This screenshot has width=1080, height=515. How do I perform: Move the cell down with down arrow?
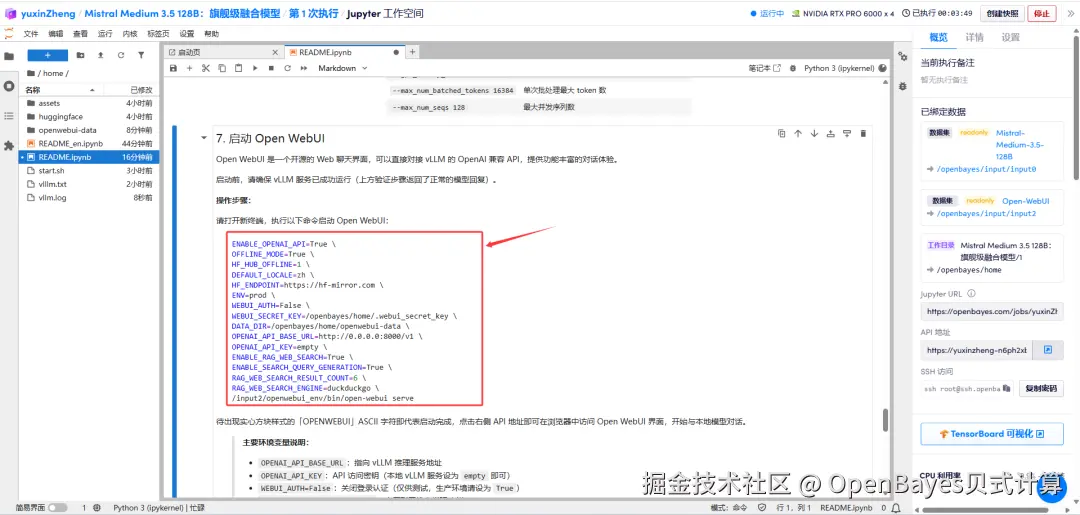tap(814, 134)
